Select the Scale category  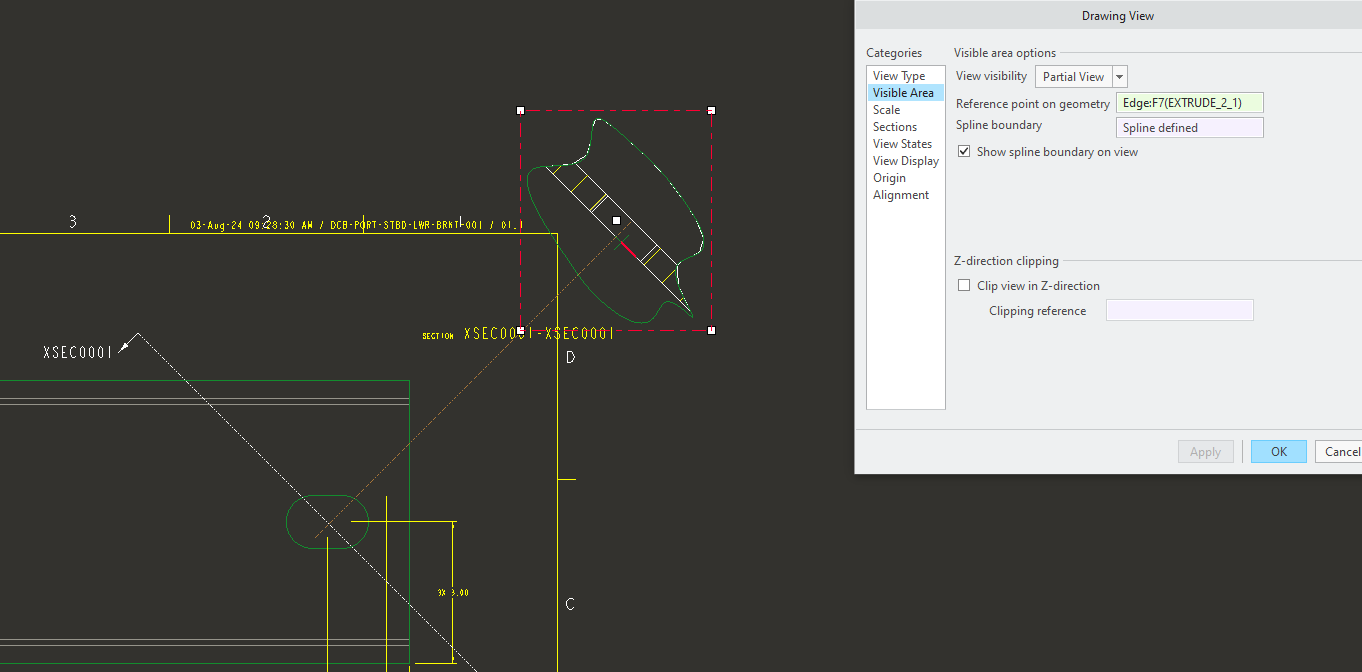click(886, 109)
